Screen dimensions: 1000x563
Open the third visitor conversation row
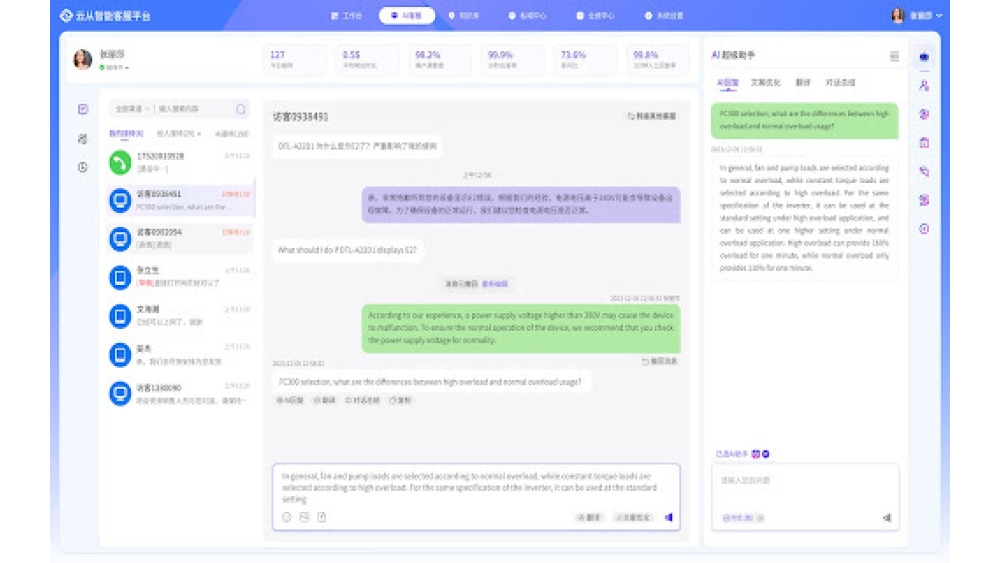pos(180,238)
